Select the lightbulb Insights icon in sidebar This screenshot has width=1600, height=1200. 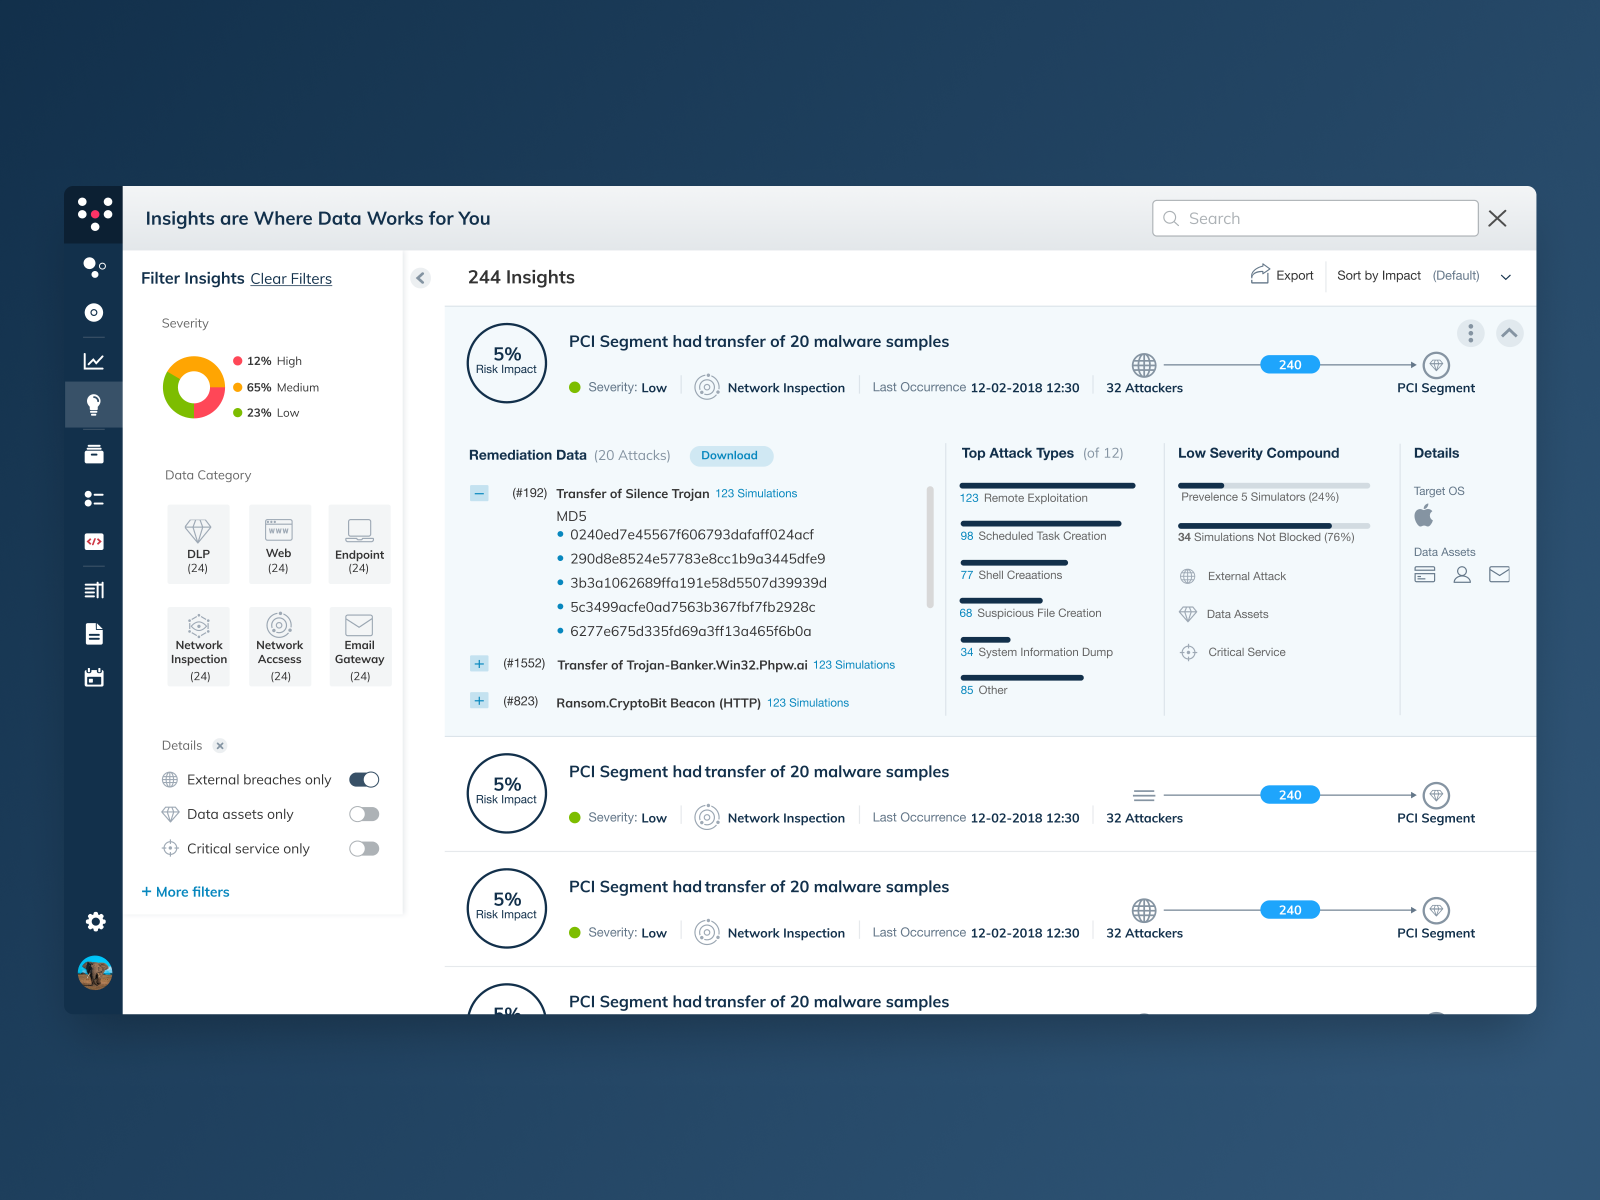click(95, 404)
